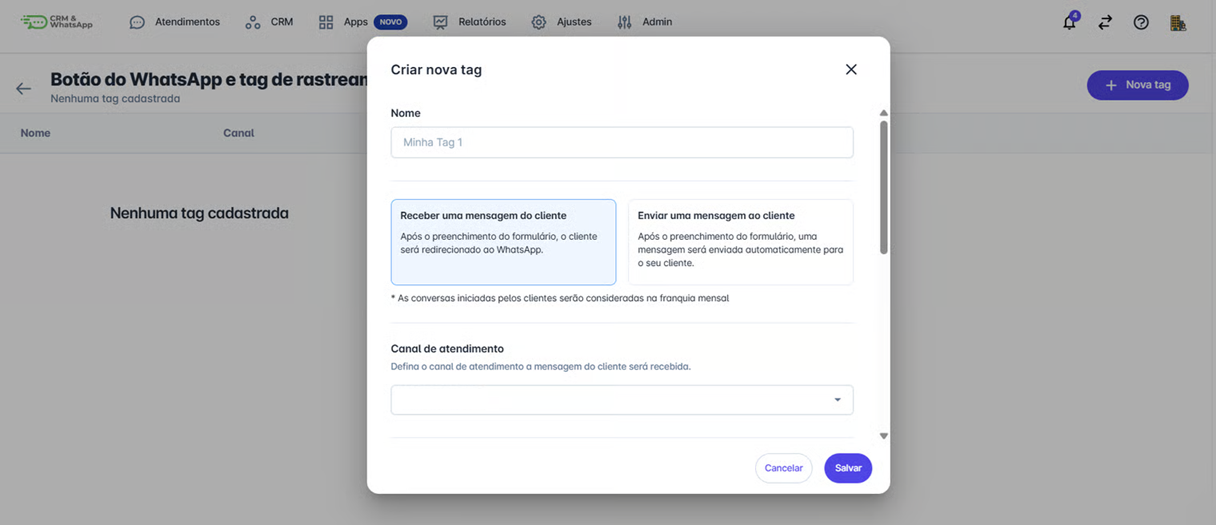Click the notification bell icon
This screenshot has height=525, width=1216.
point(1069,22)
